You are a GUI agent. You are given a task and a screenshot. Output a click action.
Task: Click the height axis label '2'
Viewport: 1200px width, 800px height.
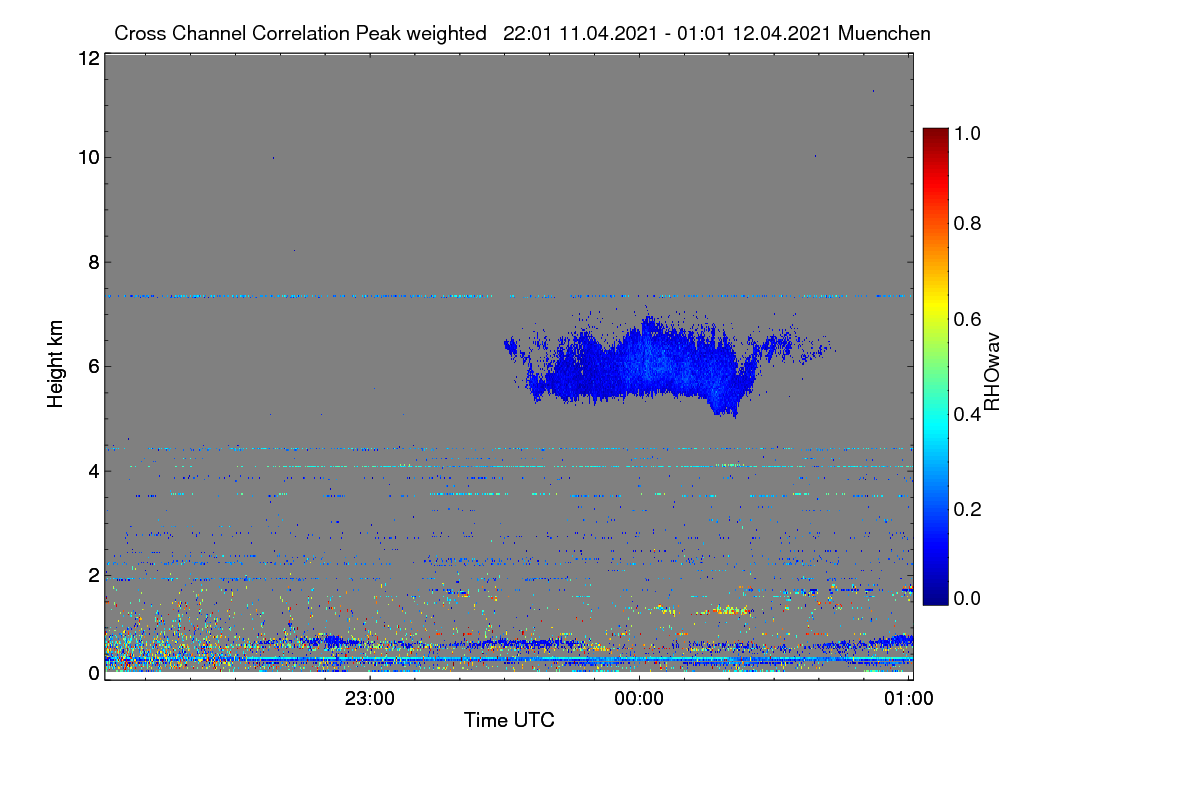(93, 575)
